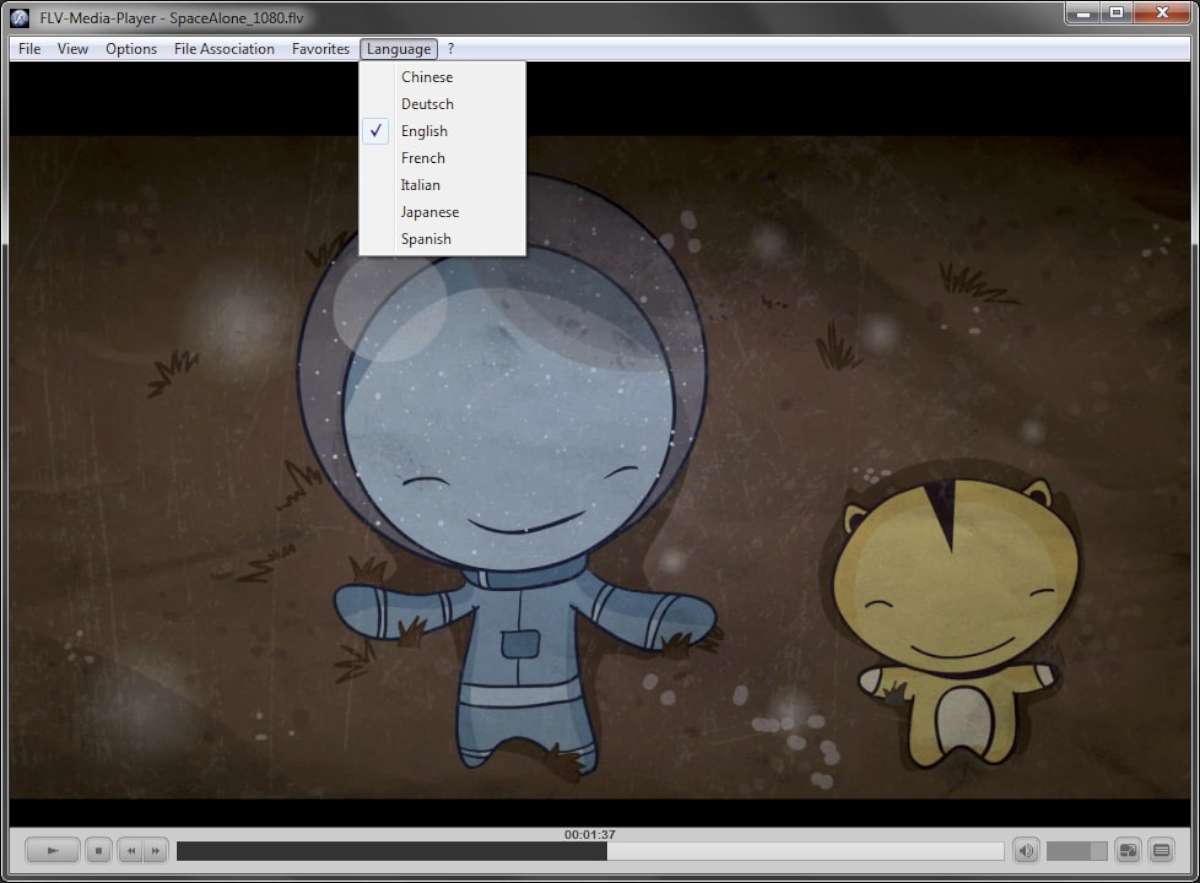This screenshot has height=883, width=1200.
Task: Choose French from the Language menu
Action: point(423,158)
